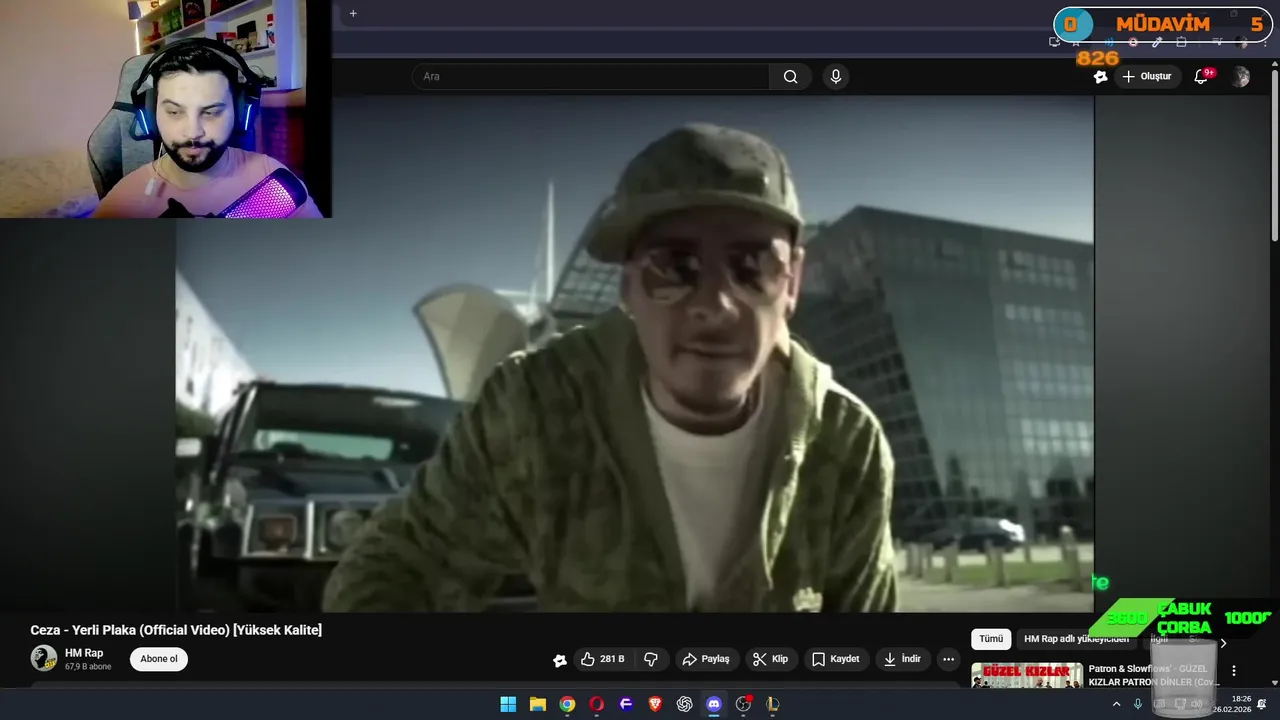Open the Oluştur create button
Image resolution: width=1280 pixels, height=720 pixels.
coord(1146,76)
